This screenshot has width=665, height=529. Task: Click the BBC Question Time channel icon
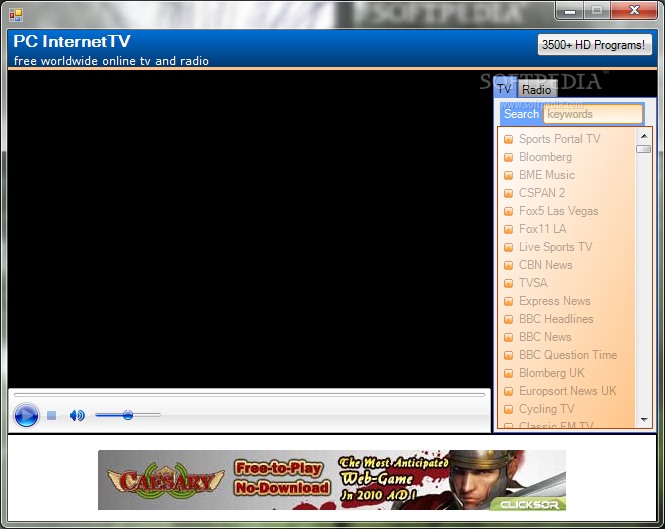click(x=508, y=355)
